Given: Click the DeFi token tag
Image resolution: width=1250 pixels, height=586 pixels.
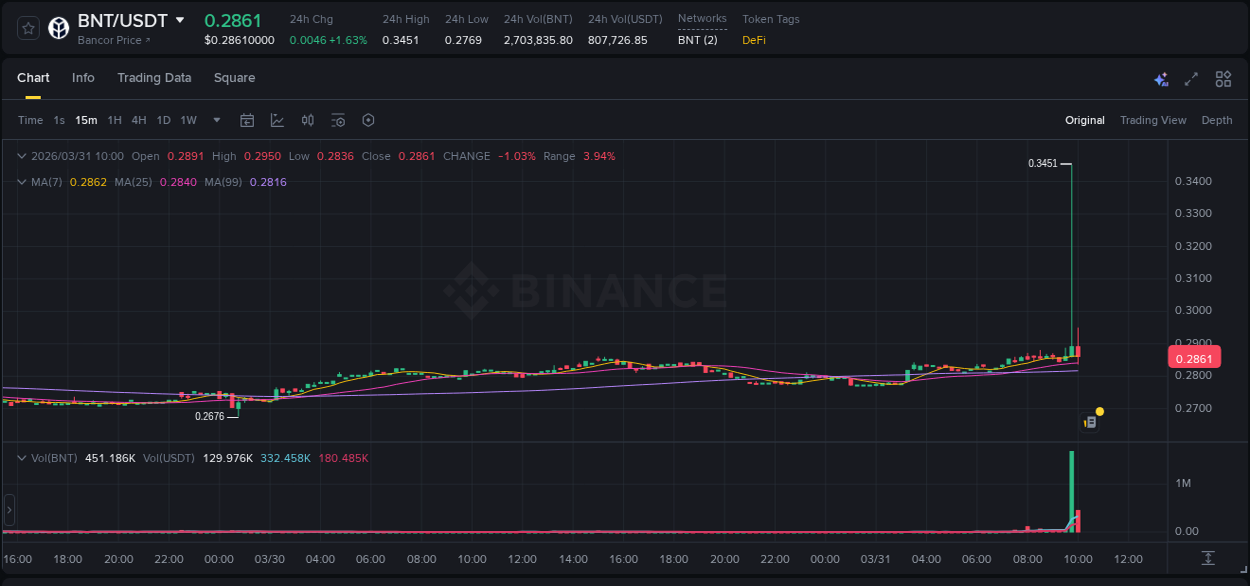Looking at the screenshot, I should (752, 40).
